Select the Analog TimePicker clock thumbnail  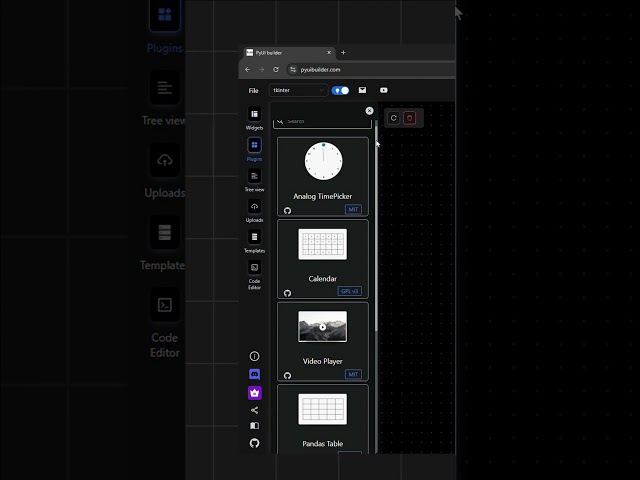pyautogui.click(x=323, y=161)
